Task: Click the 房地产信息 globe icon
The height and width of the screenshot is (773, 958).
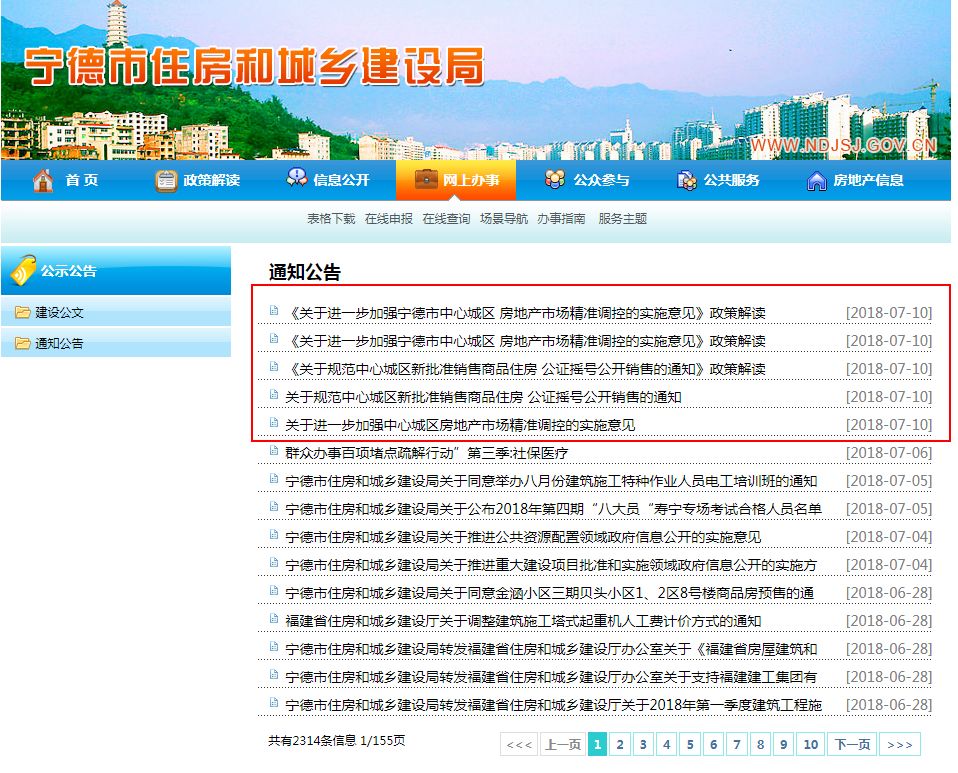Action: pyautogui.click(x=817, y=180)
